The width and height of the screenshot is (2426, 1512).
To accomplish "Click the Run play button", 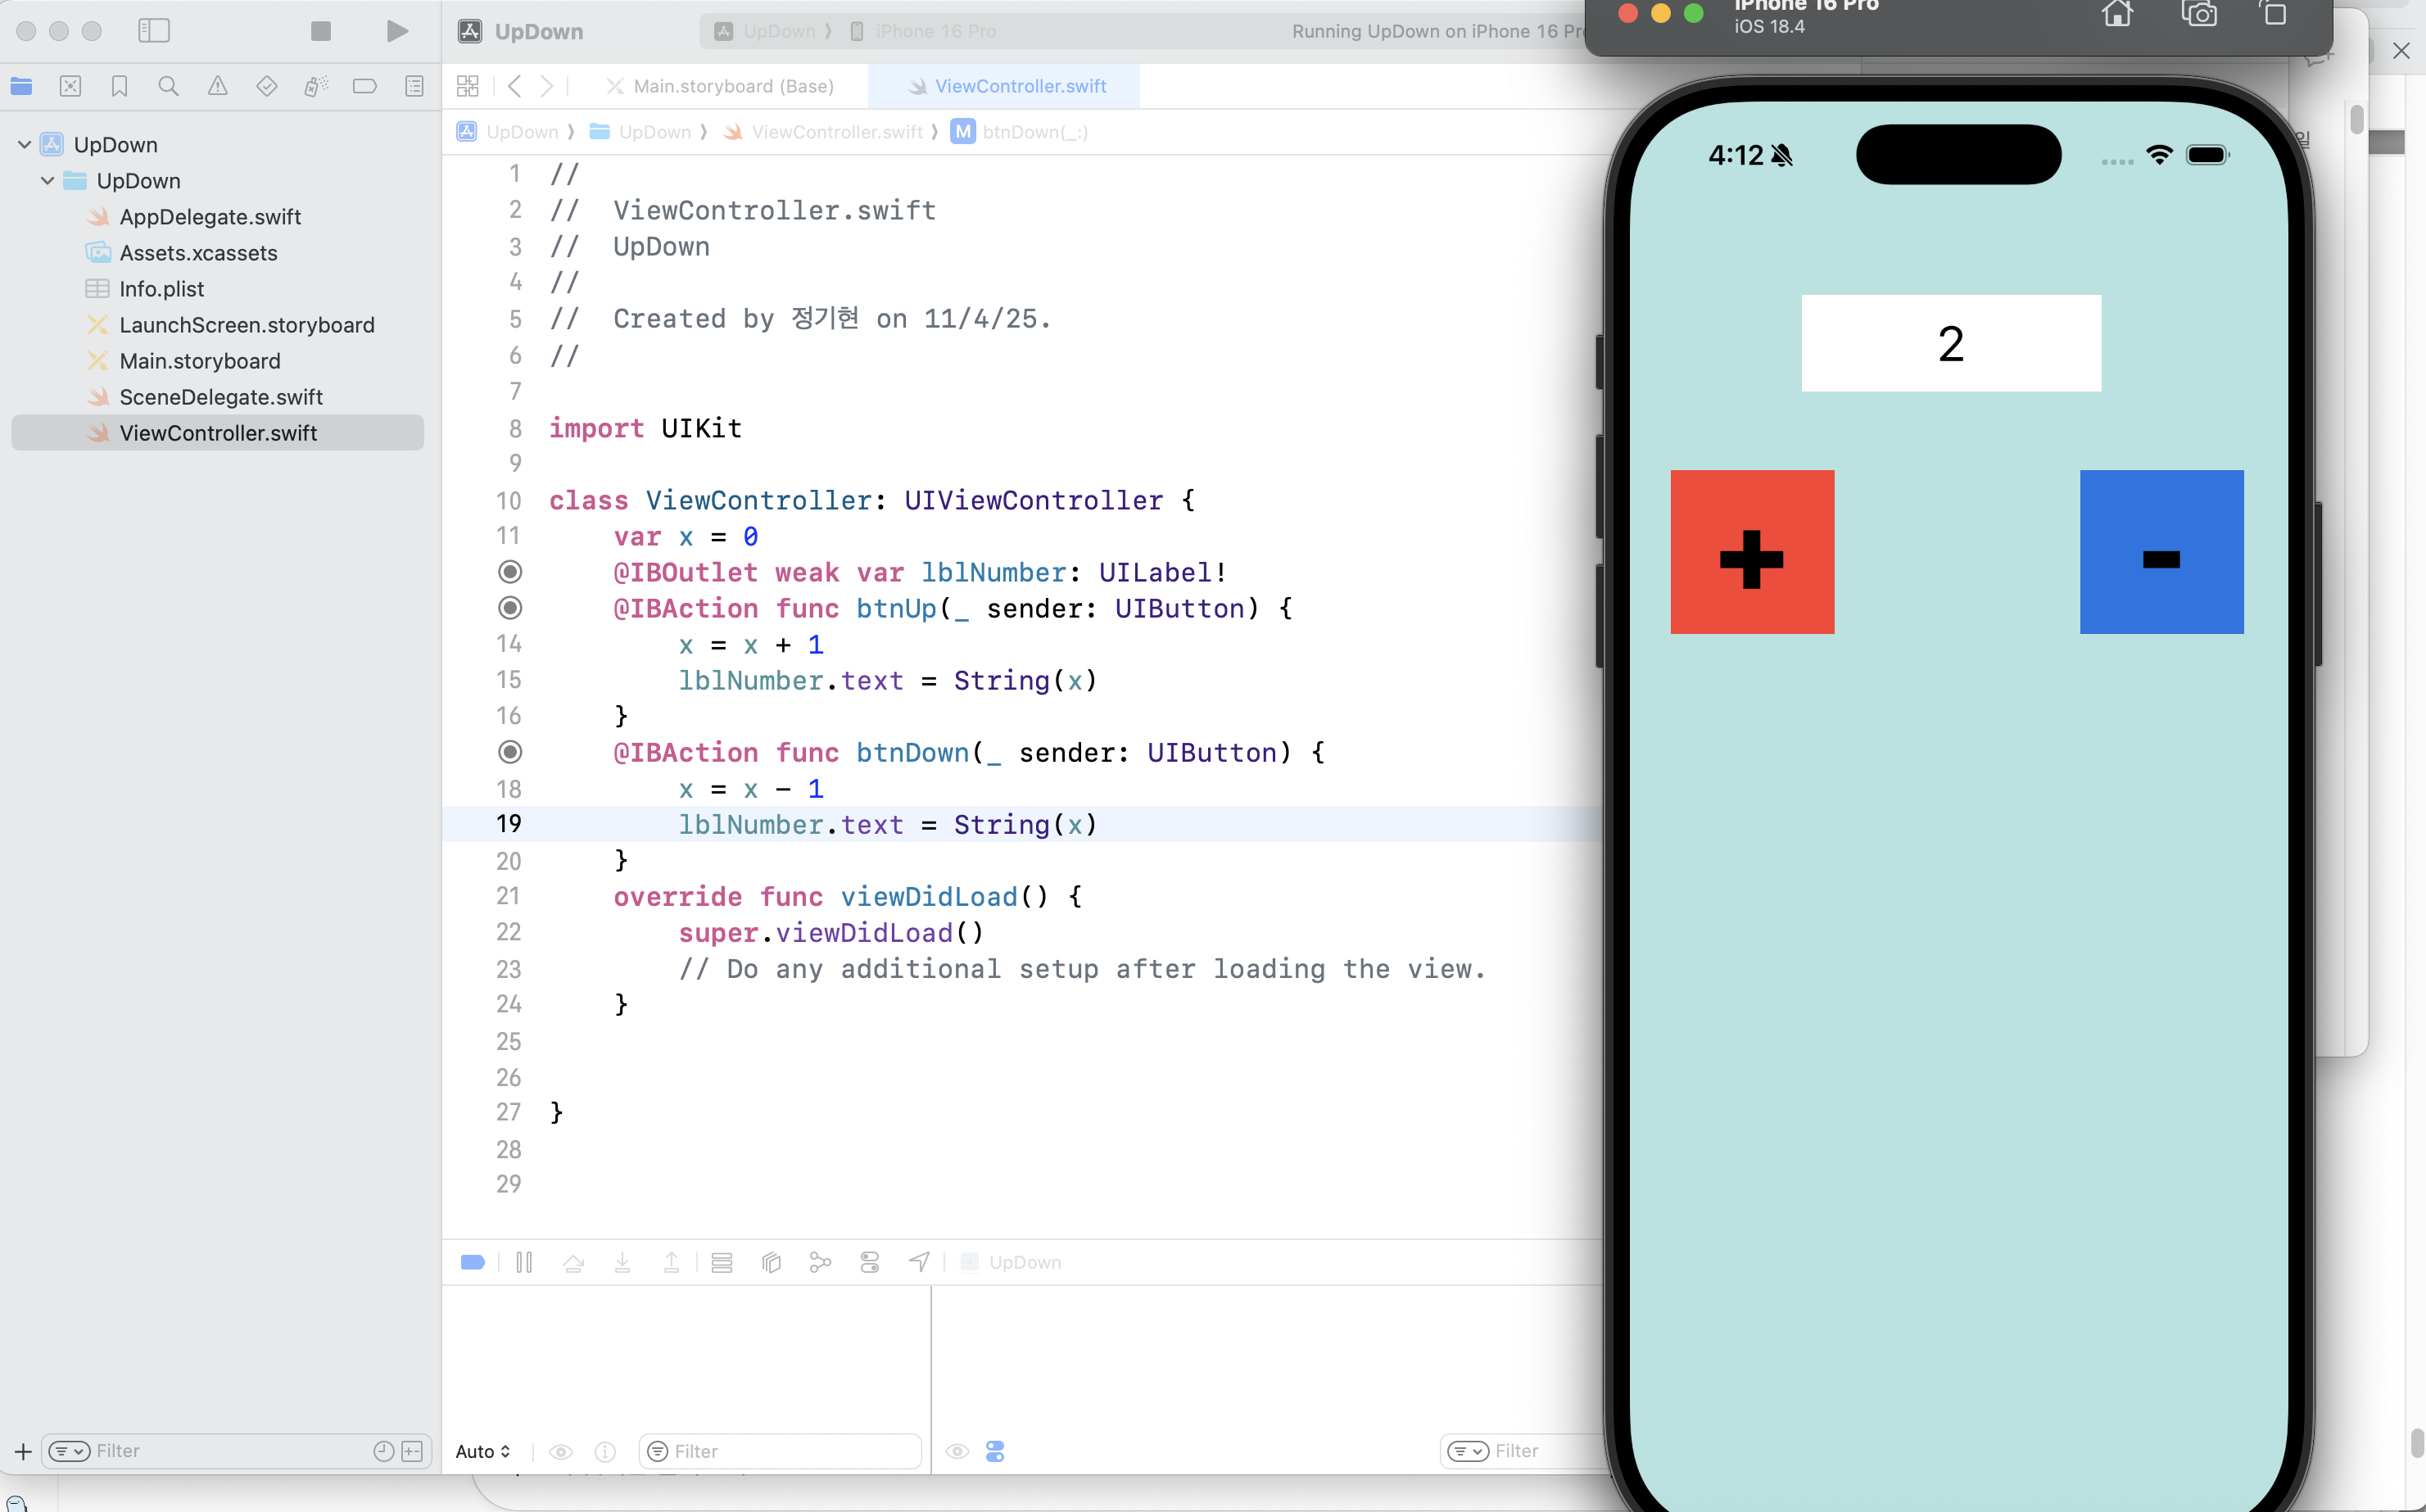I will tap(397, 31).
